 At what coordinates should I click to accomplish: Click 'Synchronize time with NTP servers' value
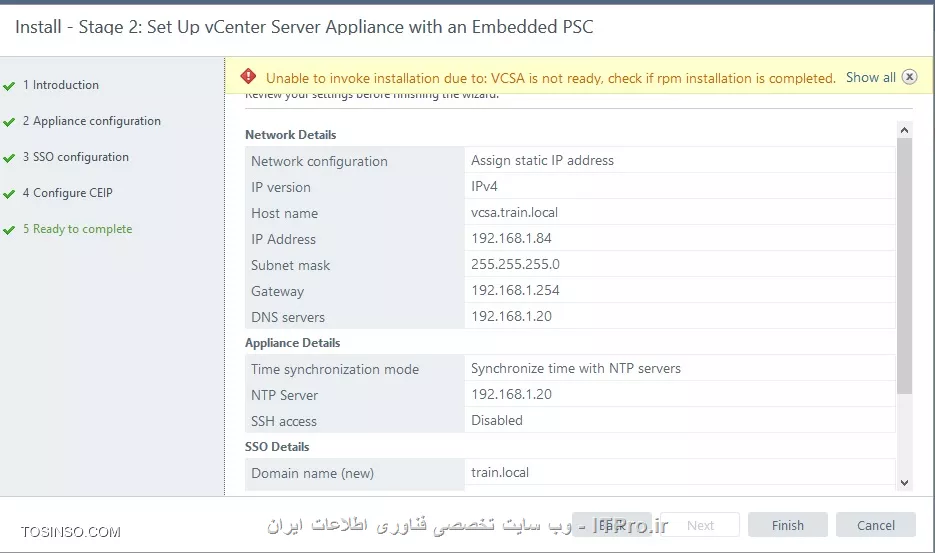[x=575, y=369]
